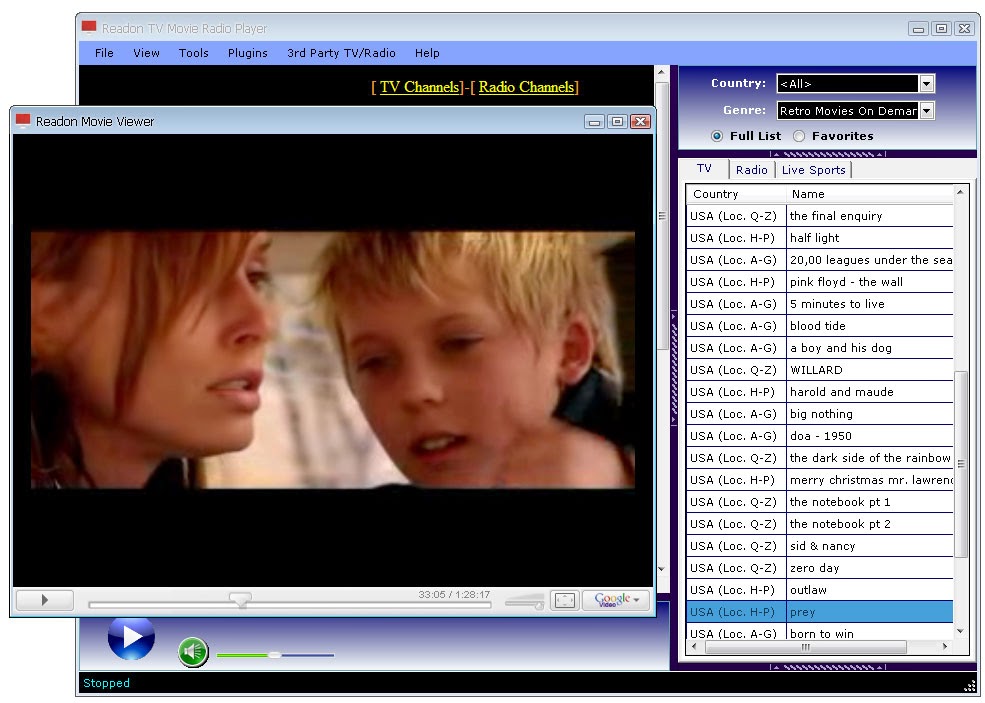Select the highlighted 'prey' entry

tap(819, 612)
